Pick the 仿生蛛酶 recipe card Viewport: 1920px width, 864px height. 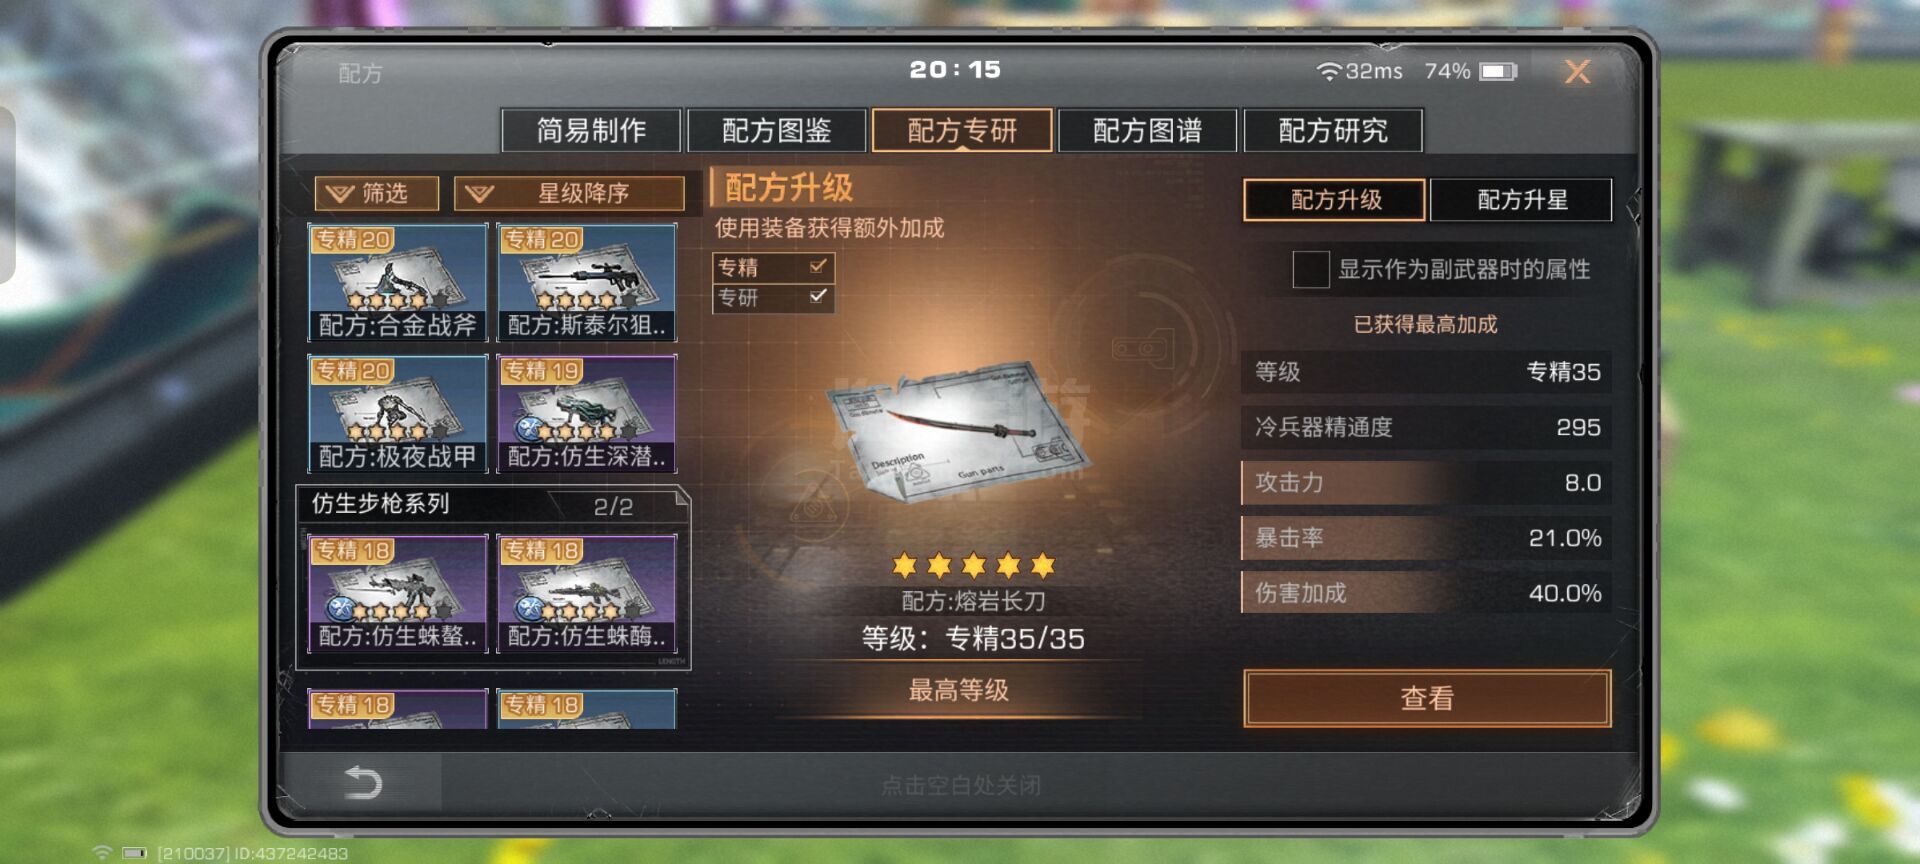(587, 594)
